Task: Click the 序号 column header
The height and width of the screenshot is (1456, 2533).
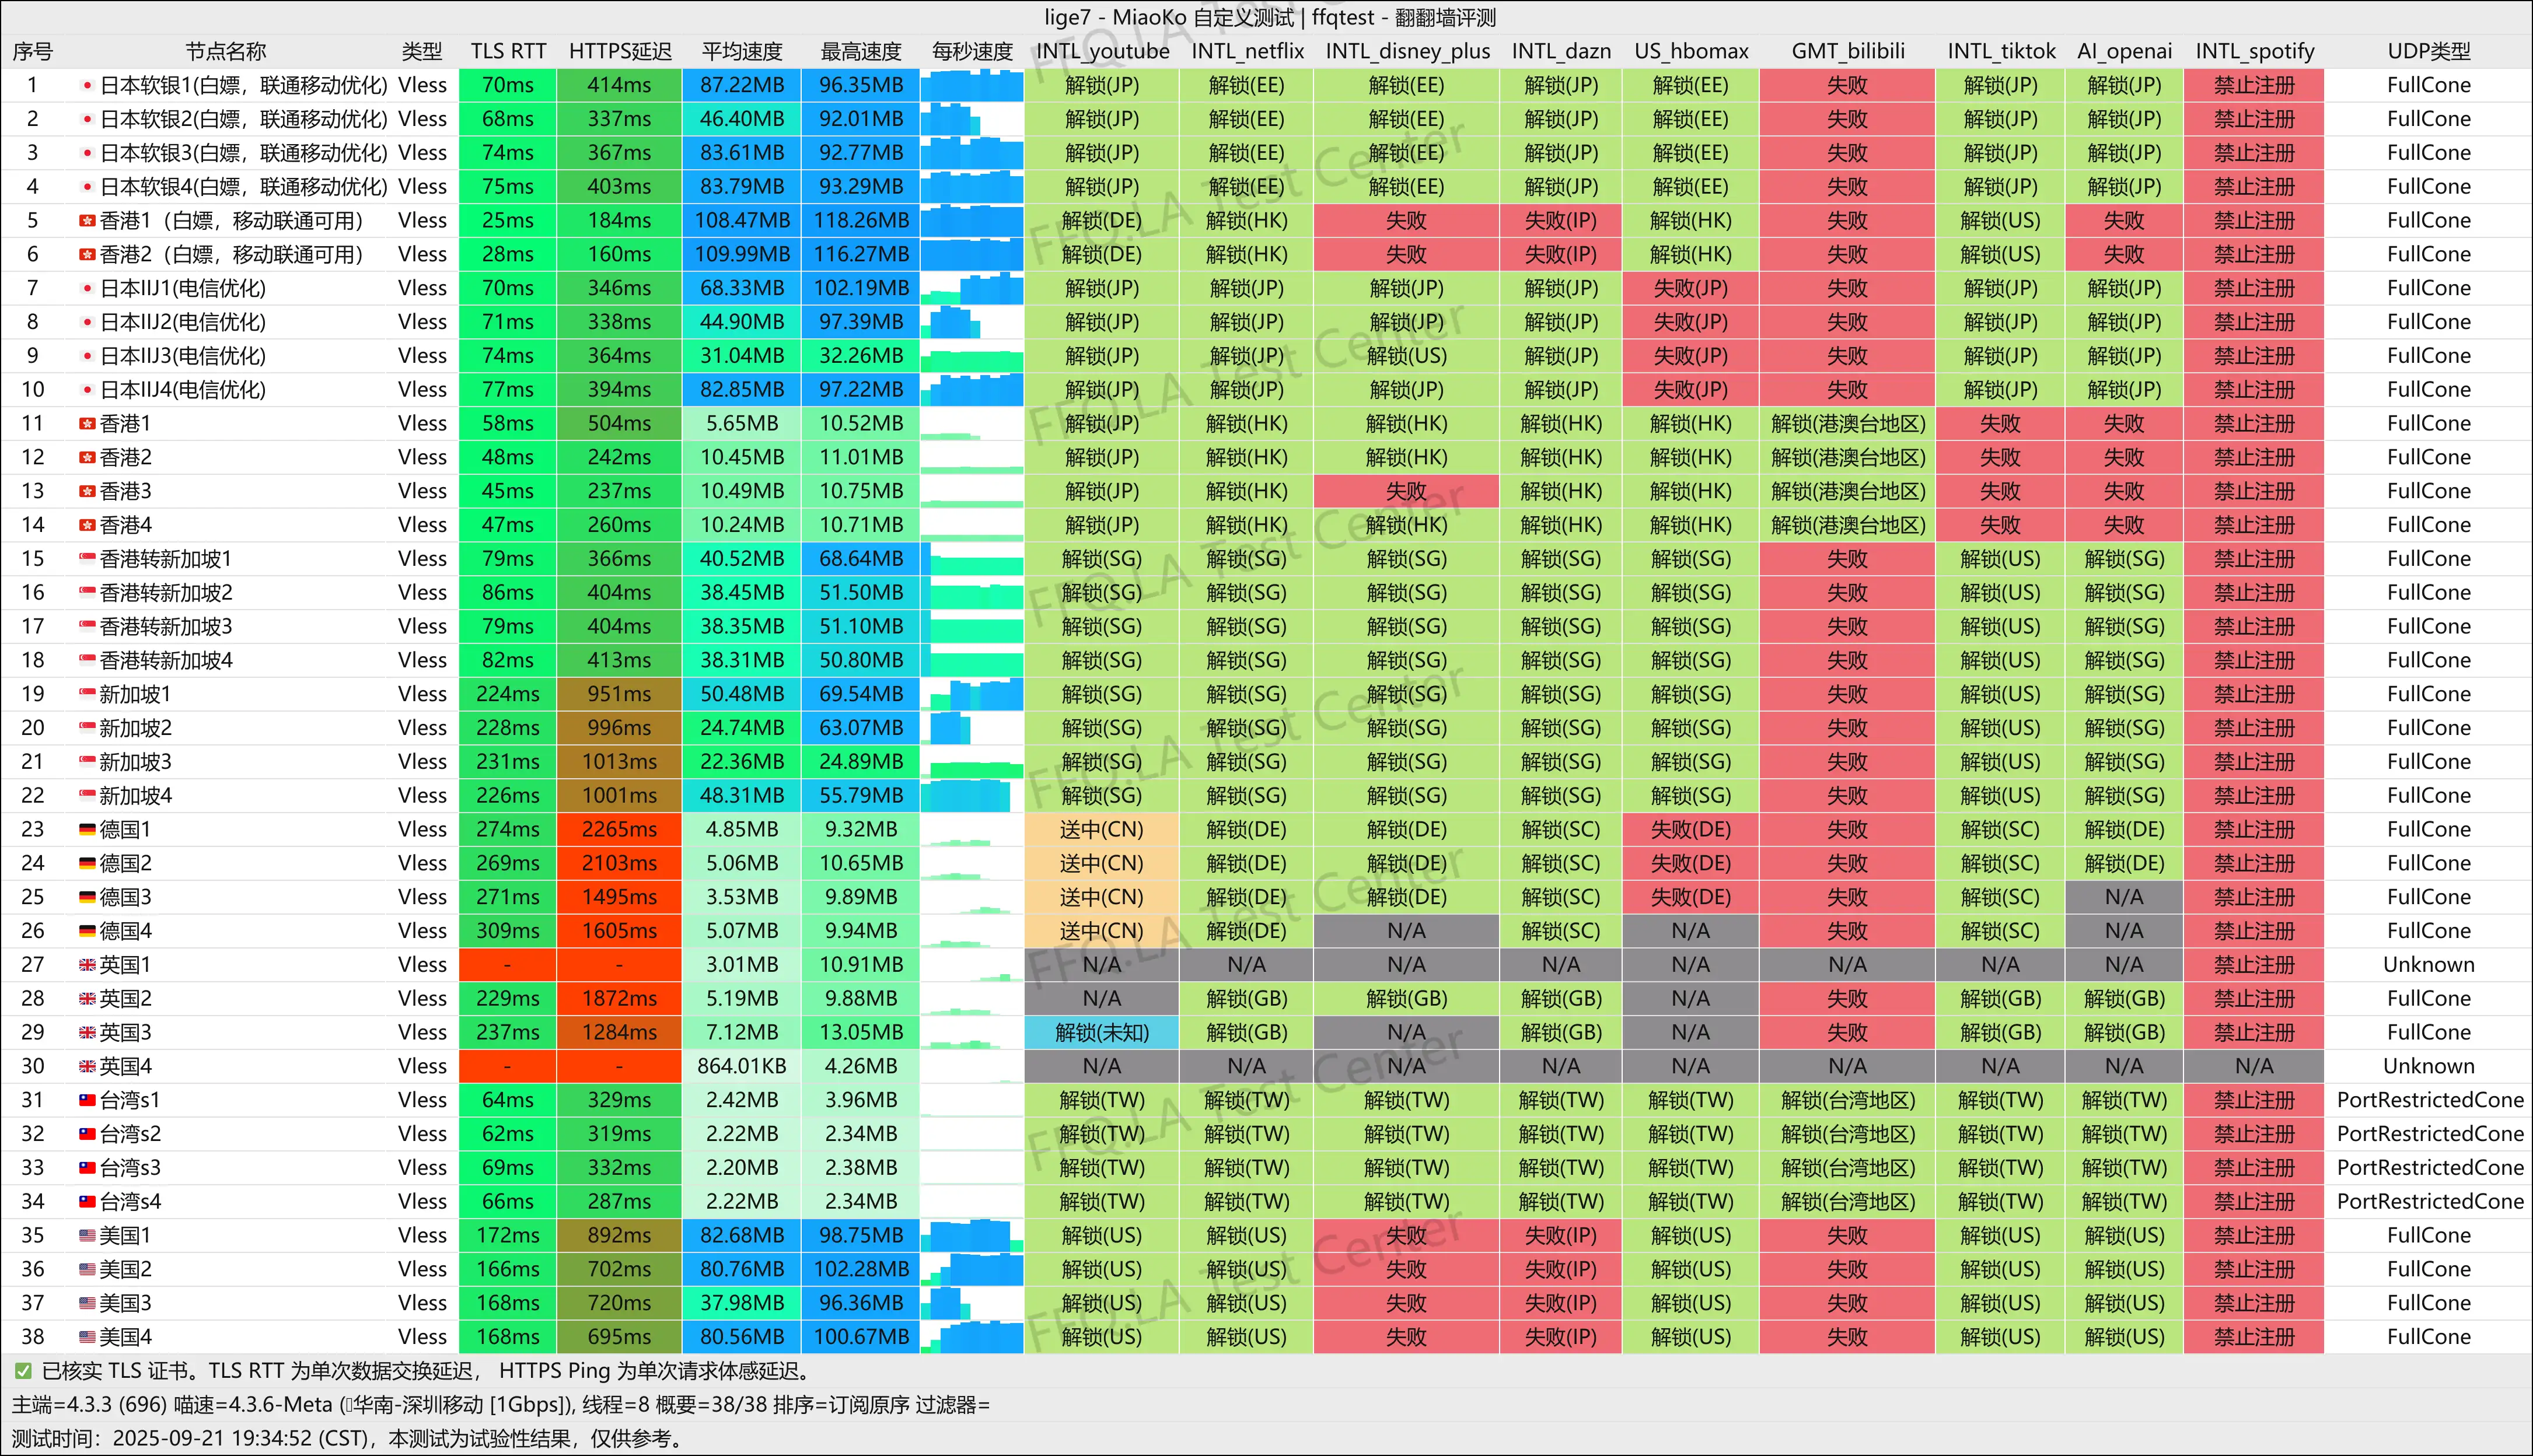Action: click(33, 51)
